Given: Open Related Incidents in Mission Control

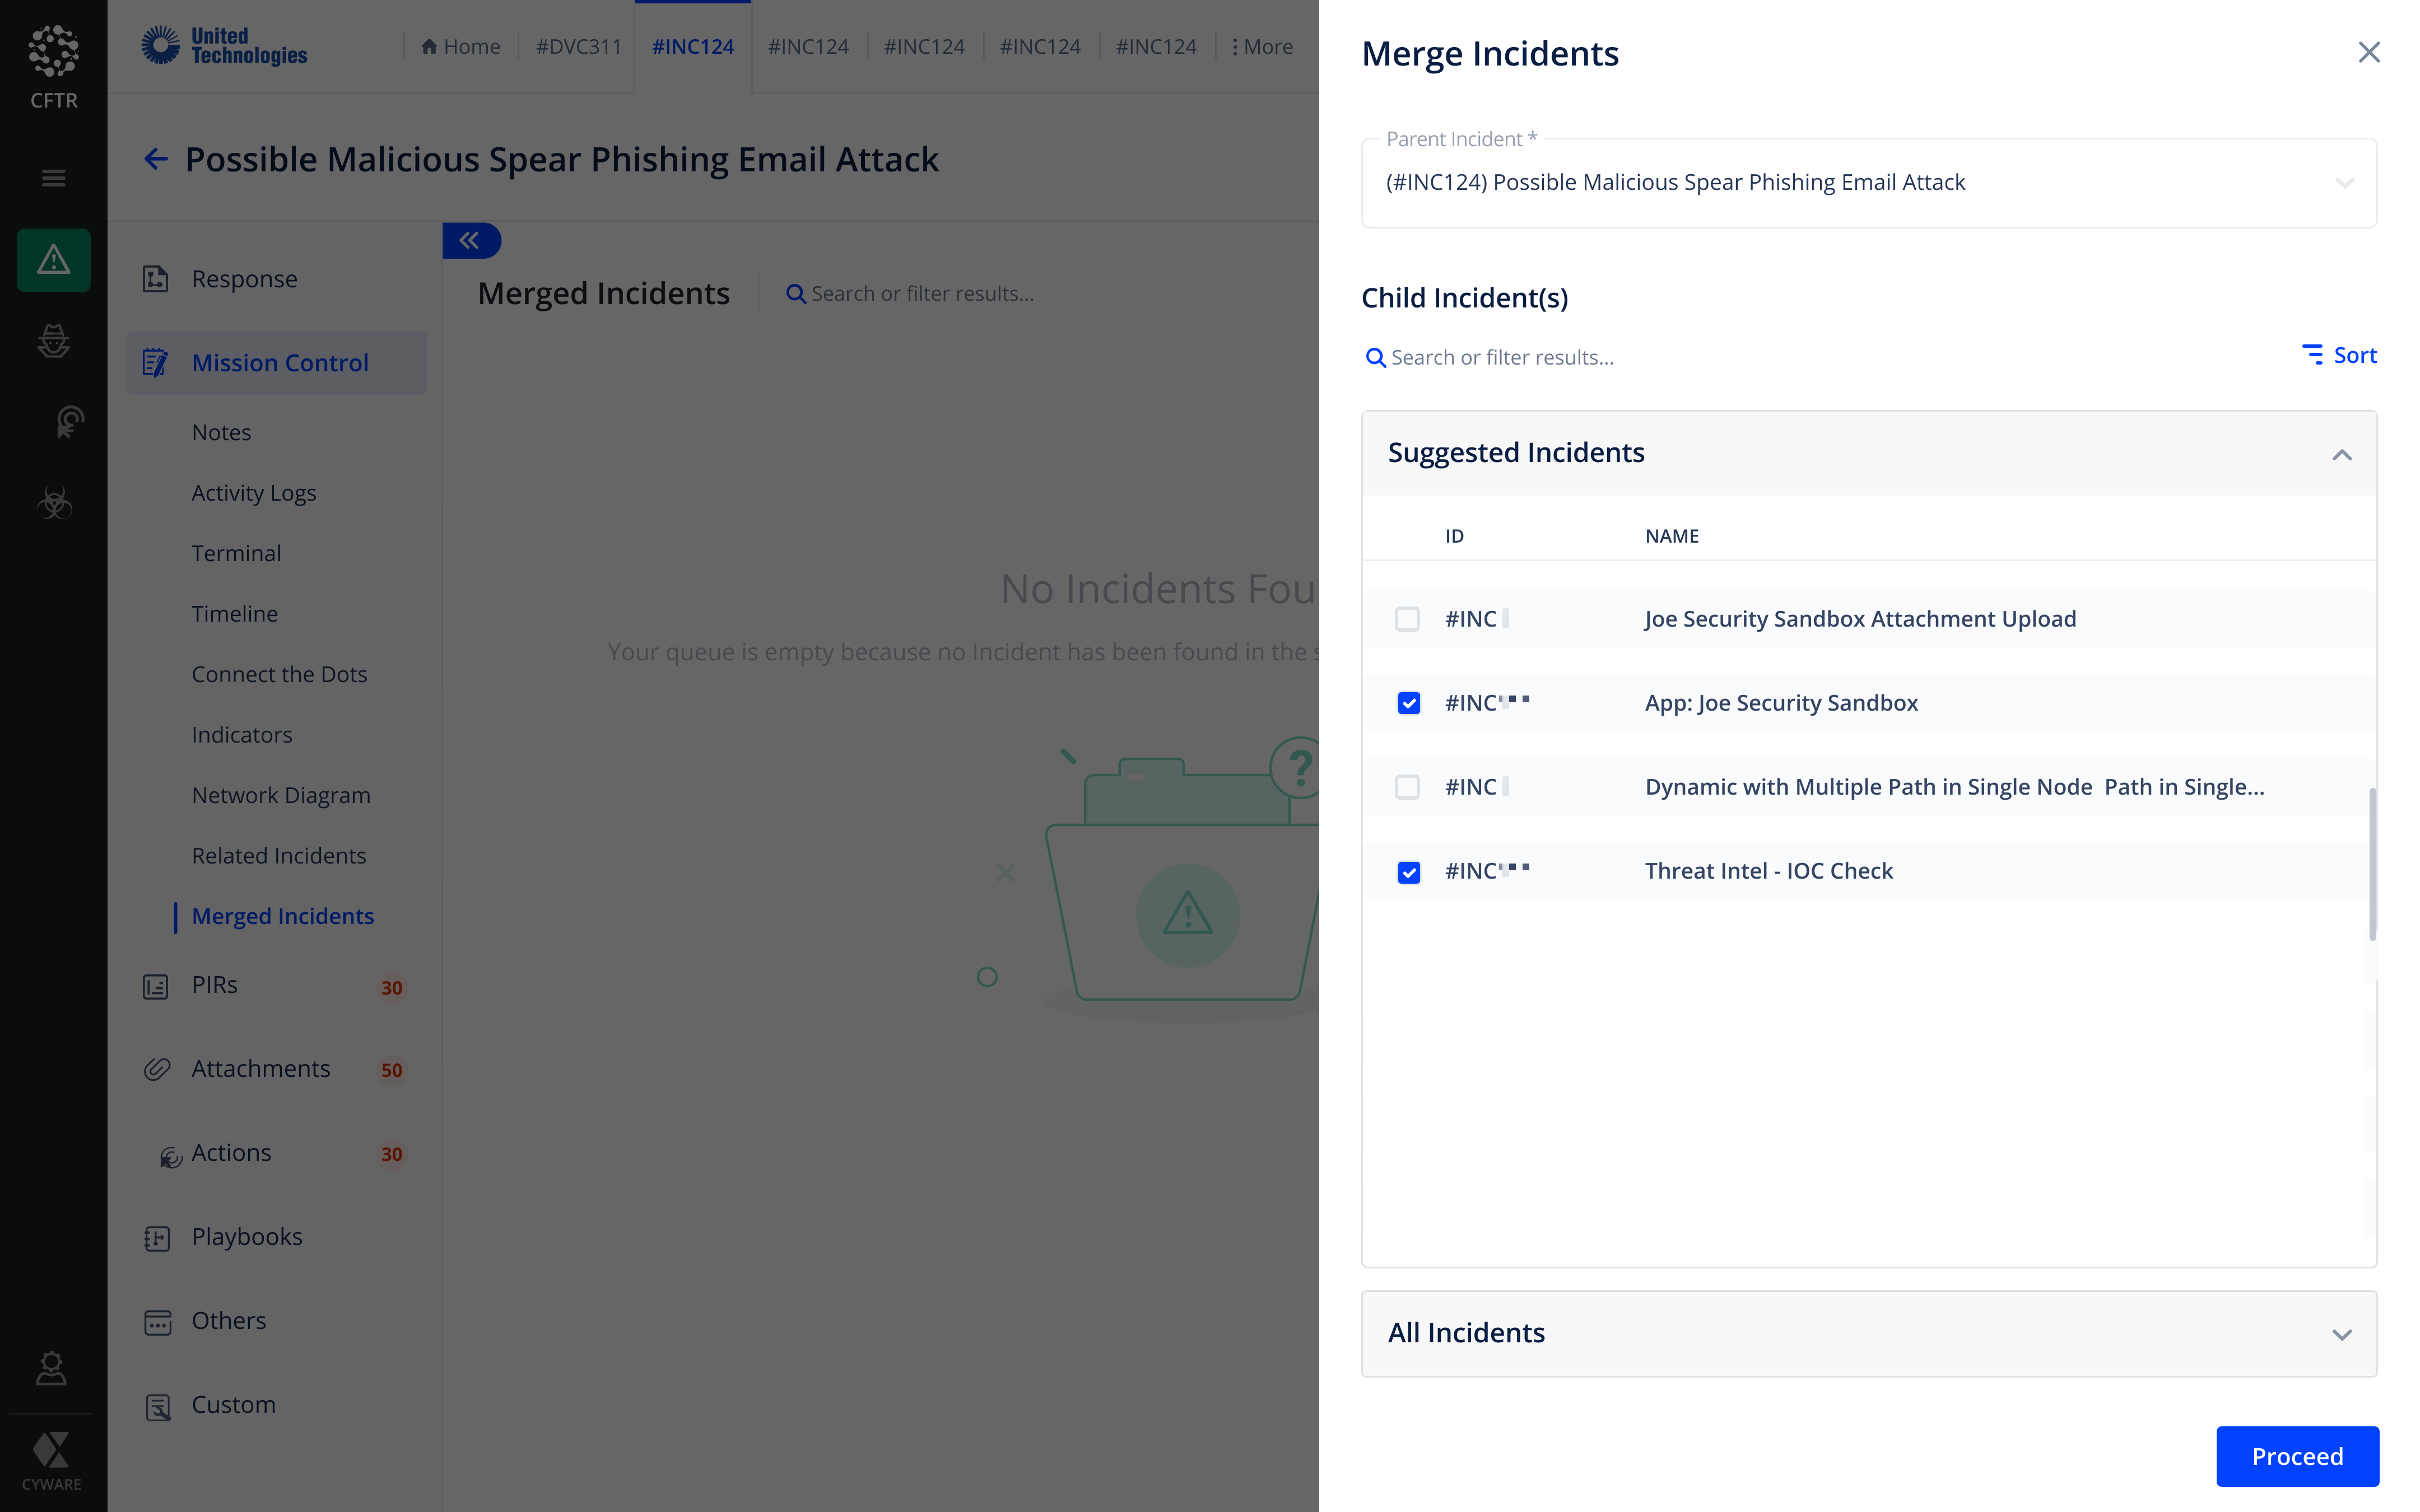Looking at the screenshot, I should (278, 856).
